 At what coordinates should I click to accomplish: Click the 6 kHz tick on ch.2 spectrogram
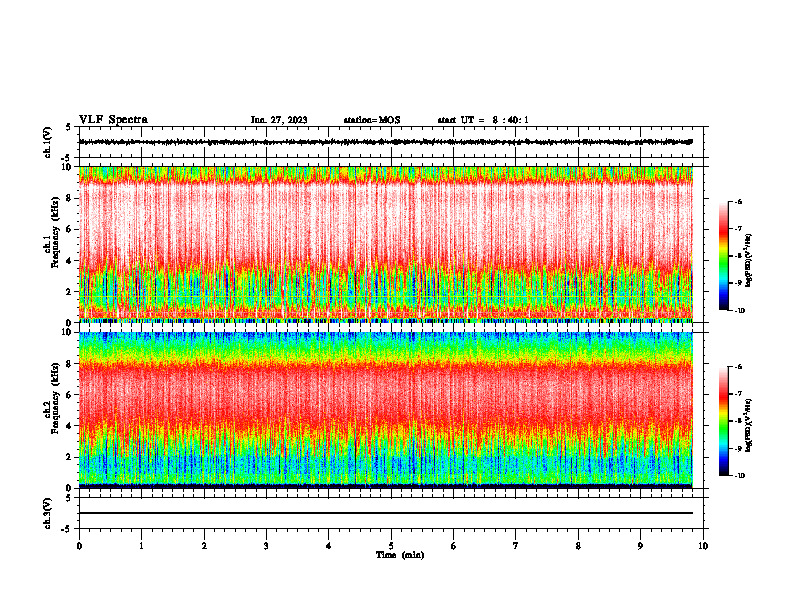(x=70, y=395)
